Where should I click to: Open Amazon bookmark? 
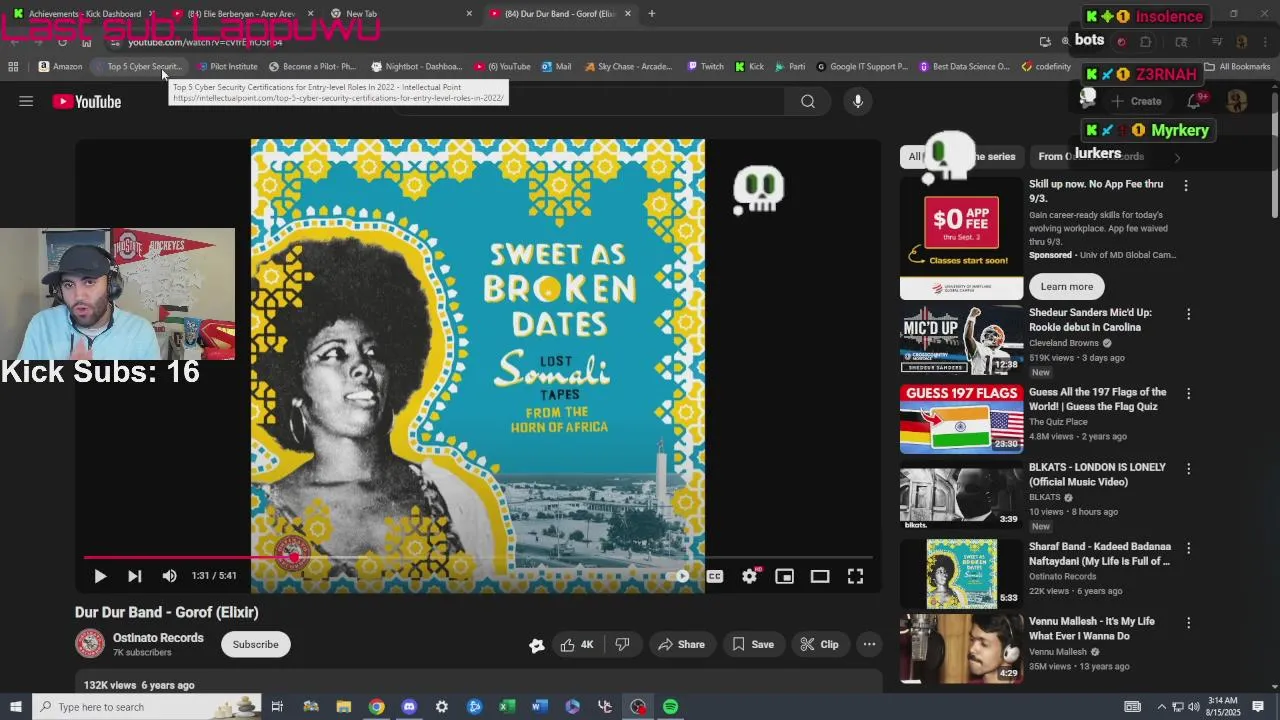(x=60, y=67)
